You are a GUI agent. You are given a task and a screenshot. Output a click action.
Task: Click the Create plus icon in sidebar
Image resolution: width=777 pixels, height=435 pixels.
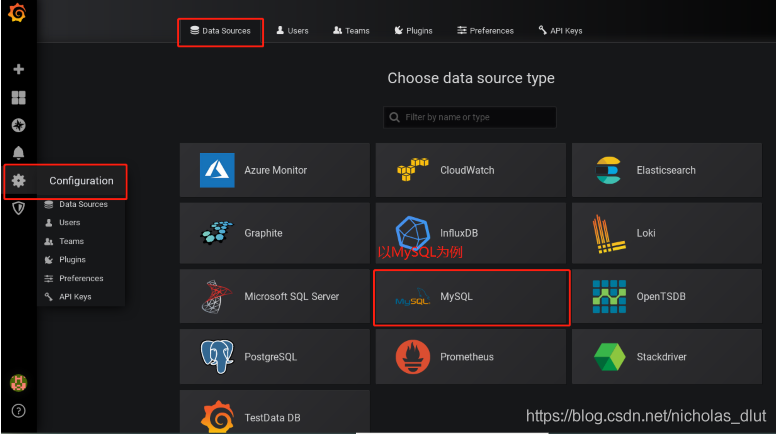click(18, 69)
